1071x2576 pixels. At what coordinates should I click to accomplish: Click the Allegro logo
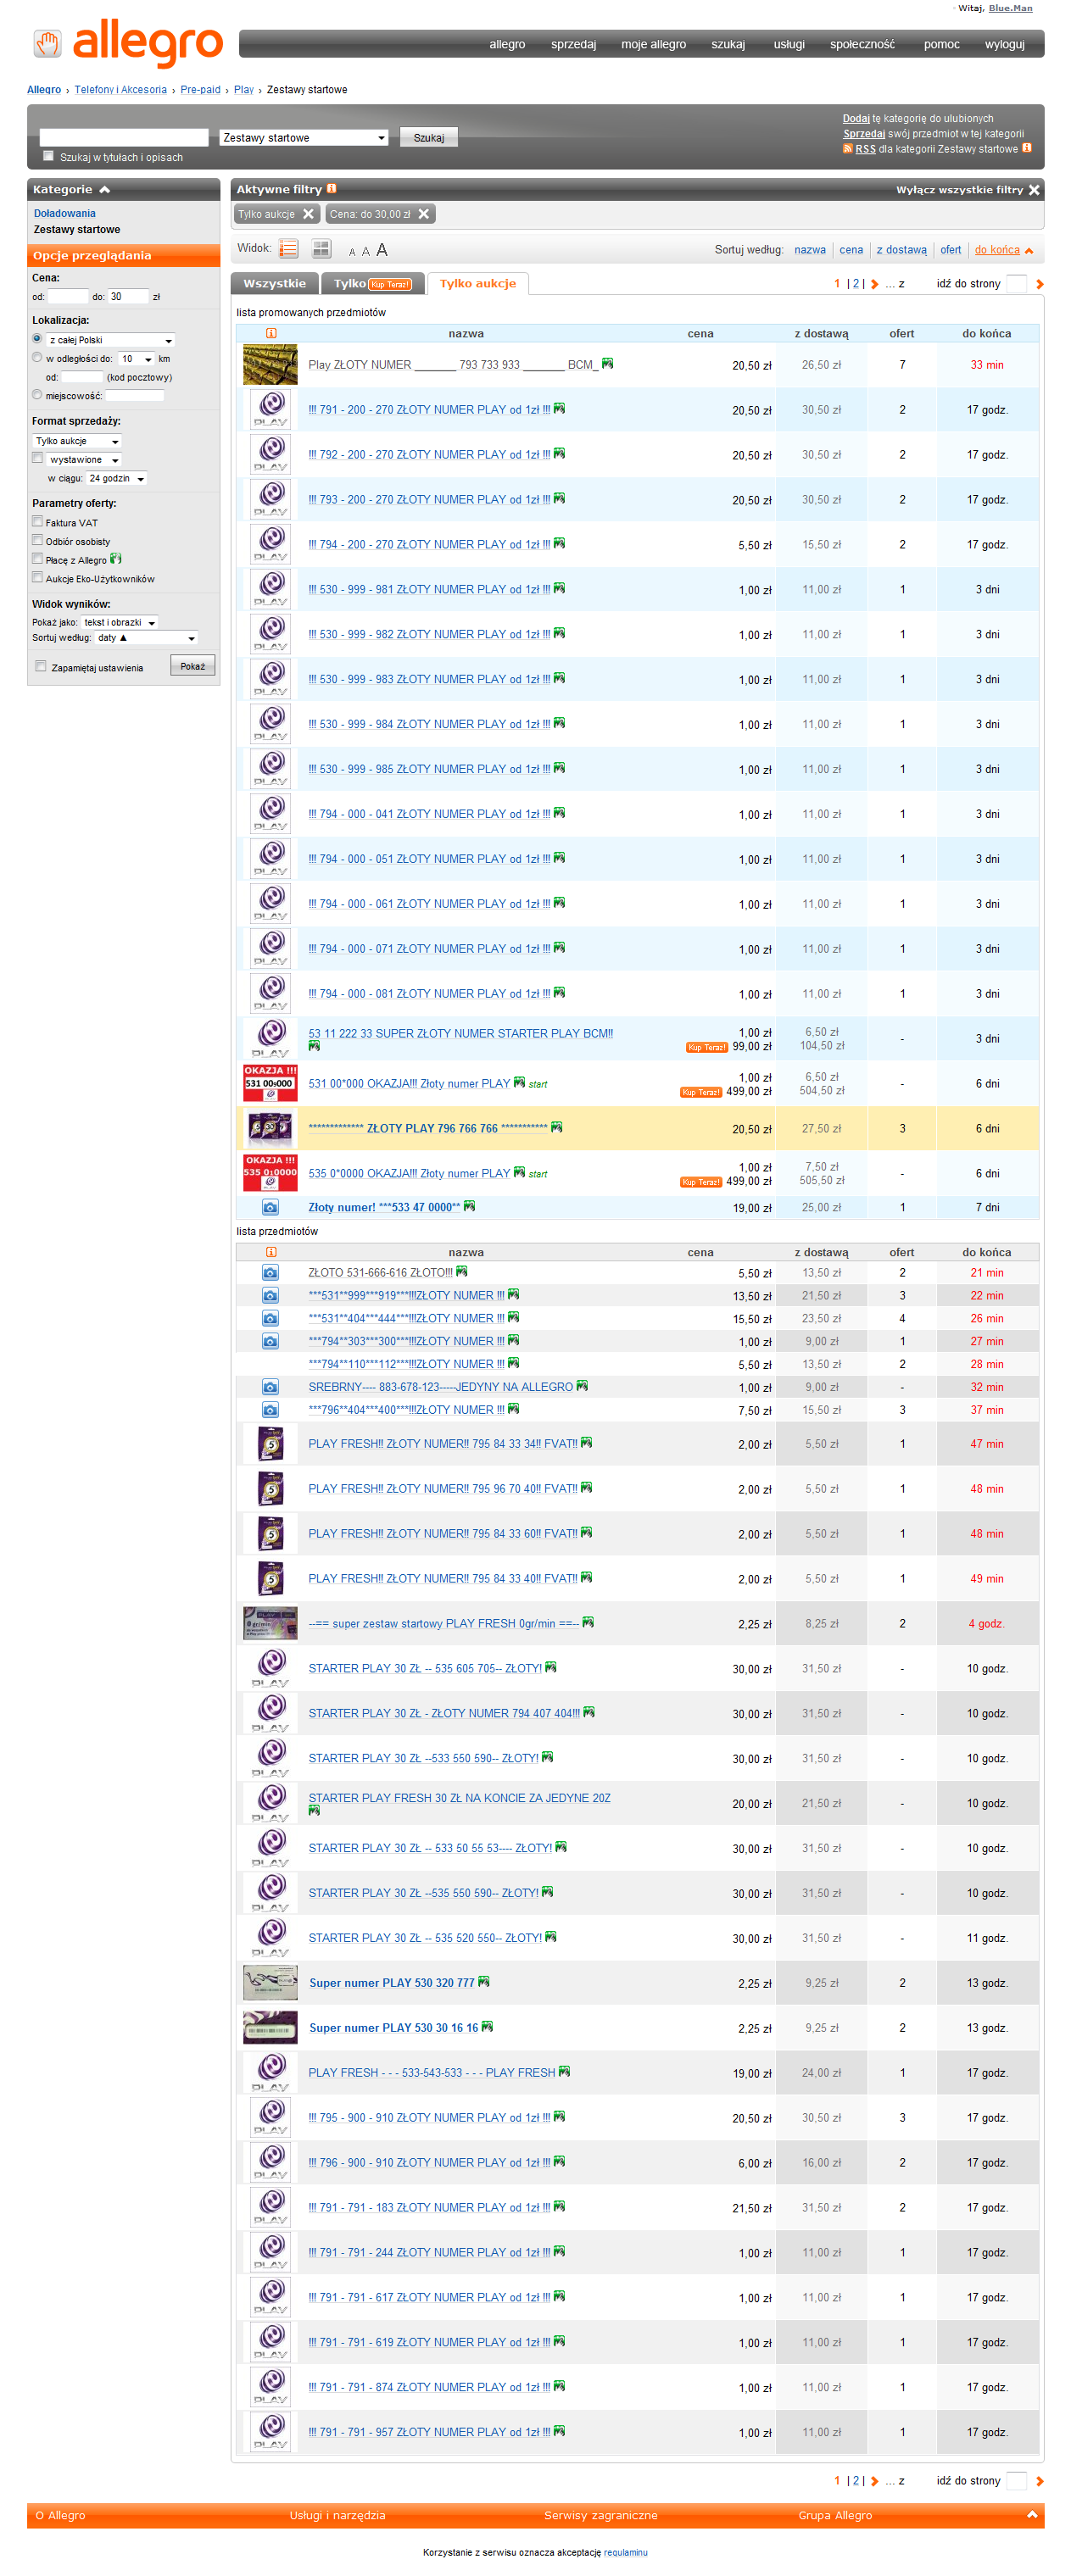(x=128, y=44)
